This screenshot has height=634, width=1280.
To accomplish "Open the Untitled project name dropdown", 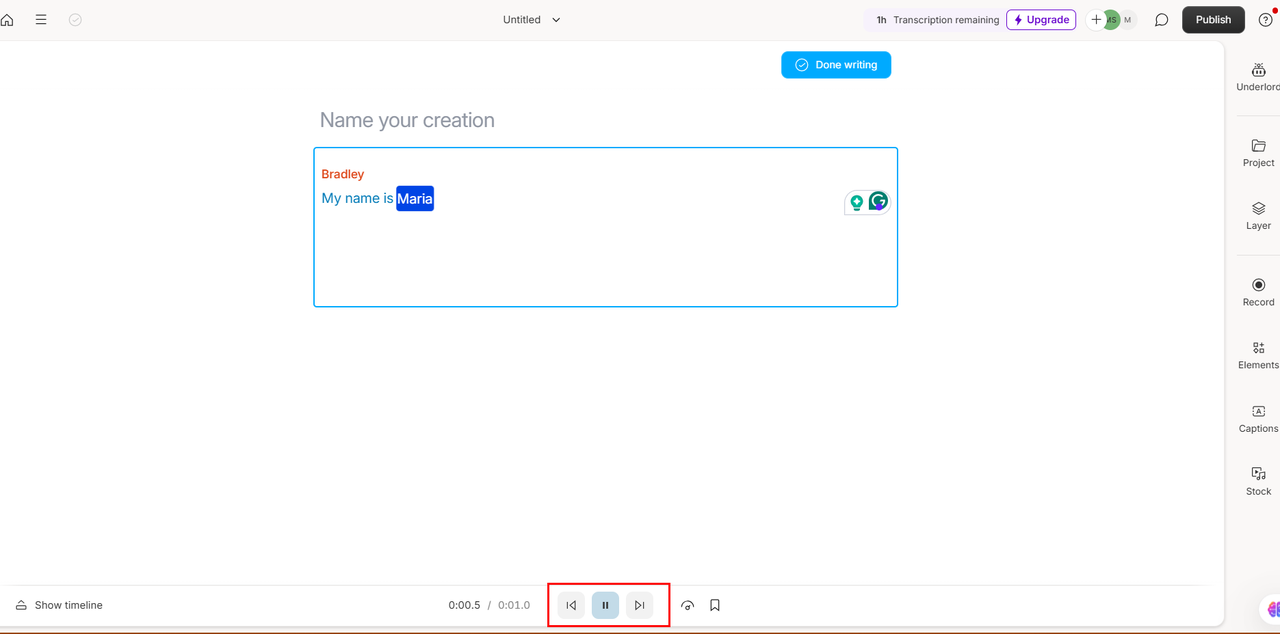I will coord(531,20).
